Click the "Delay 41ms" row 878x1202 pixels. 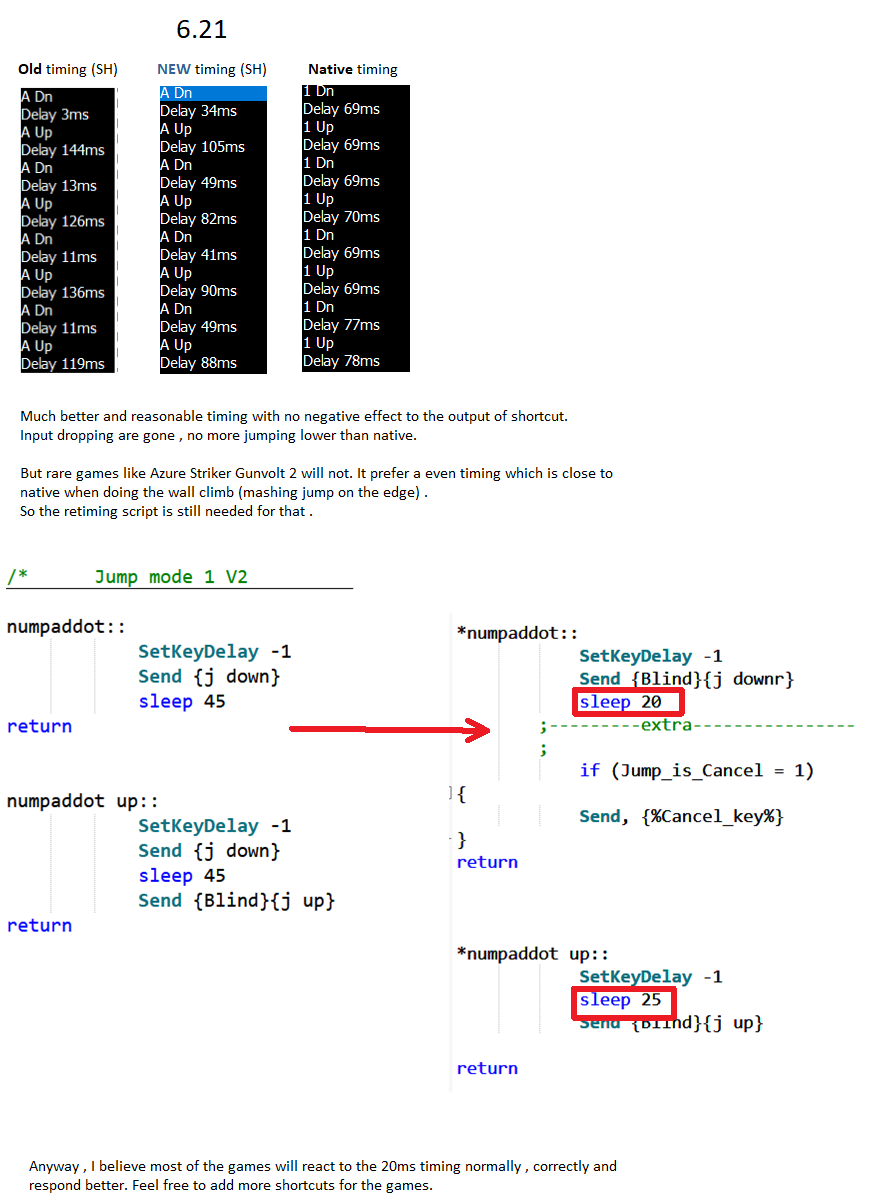point(199,255)
